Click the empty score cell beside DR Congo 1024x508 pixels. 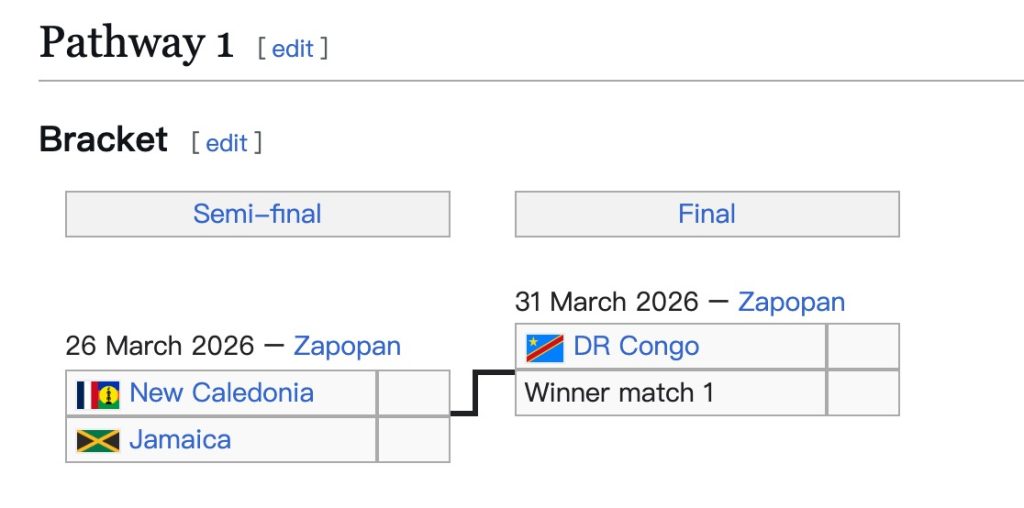point(863,347)
